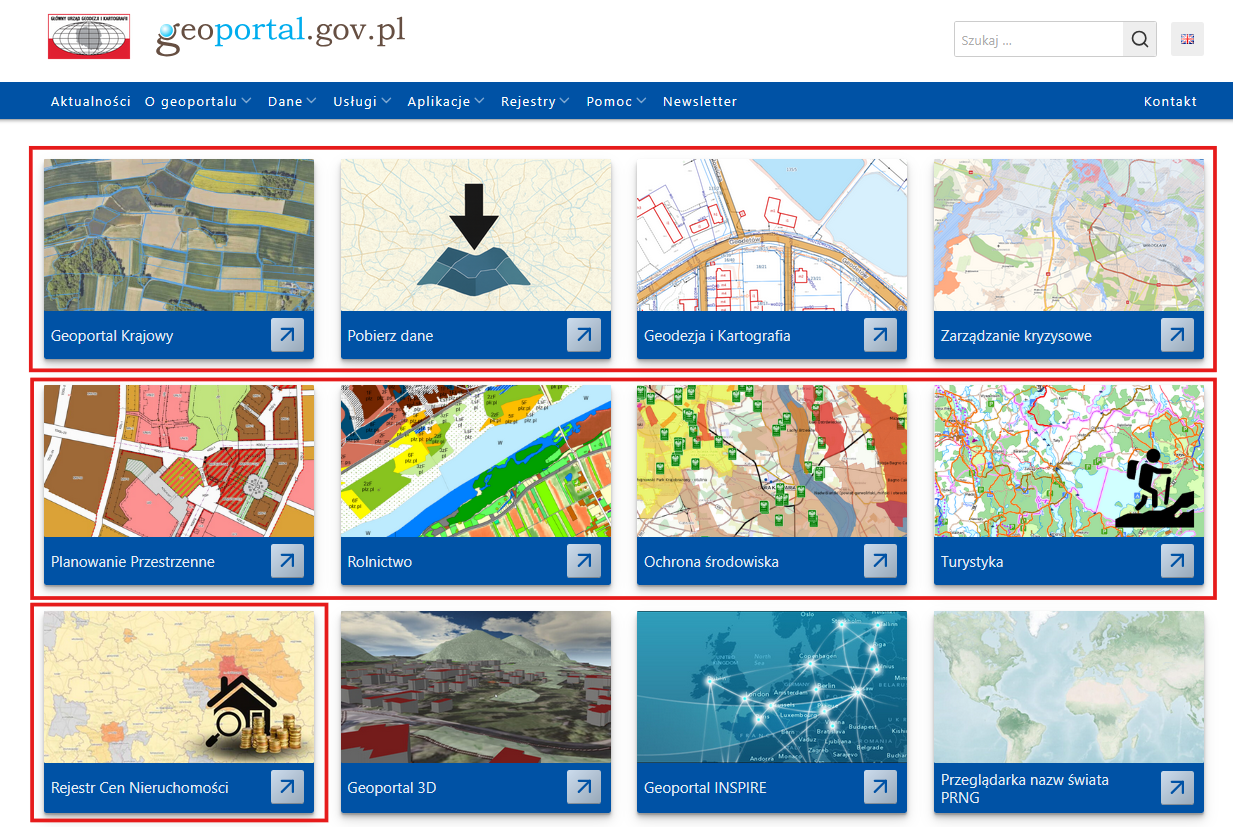Click the search magnifier icon
The height and width of the screenshot is (827, 1233).
point(1140,39)
